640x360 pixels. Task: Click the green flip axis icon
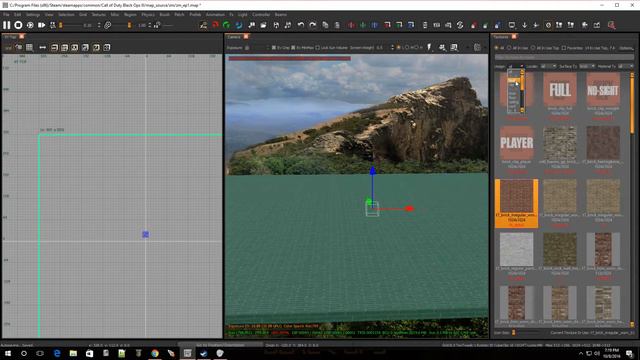click(363, 25)
